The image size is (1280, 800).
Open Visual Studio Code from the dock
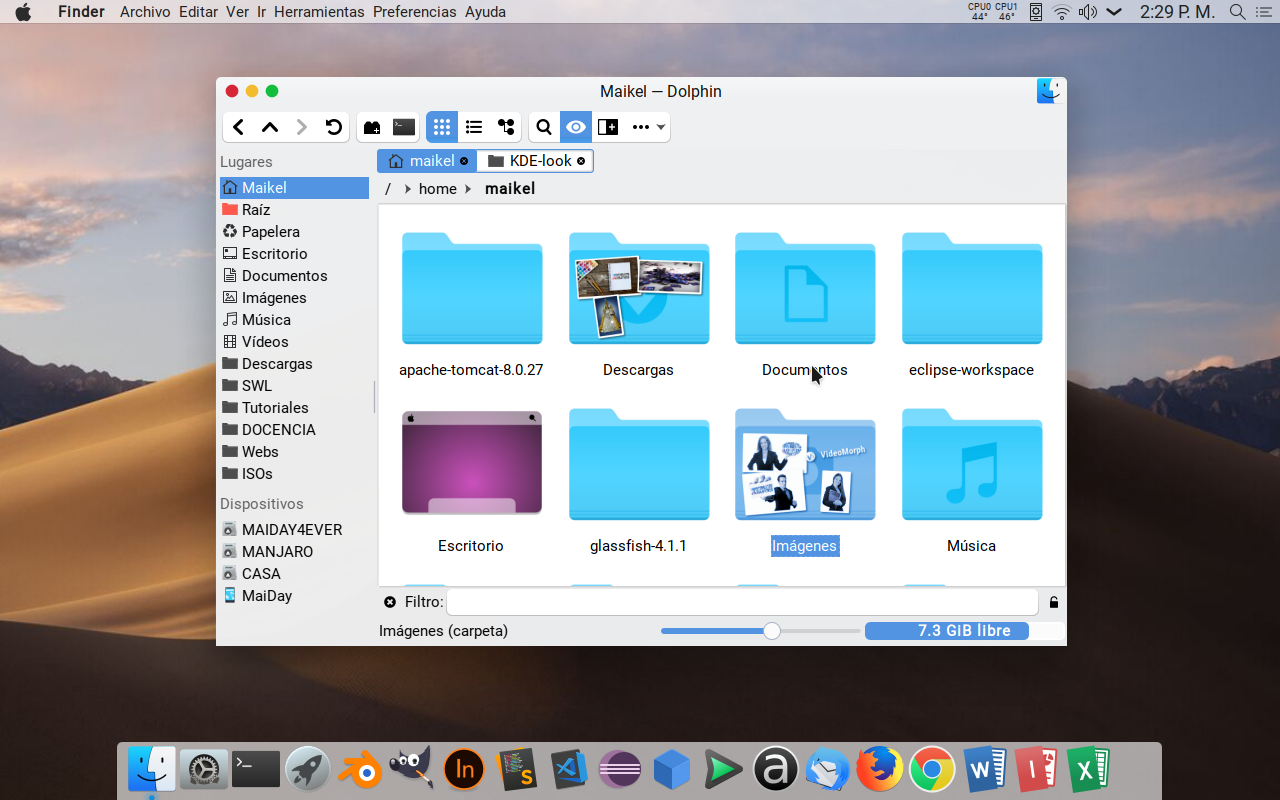pyautogui.click(x=568, y=770)
